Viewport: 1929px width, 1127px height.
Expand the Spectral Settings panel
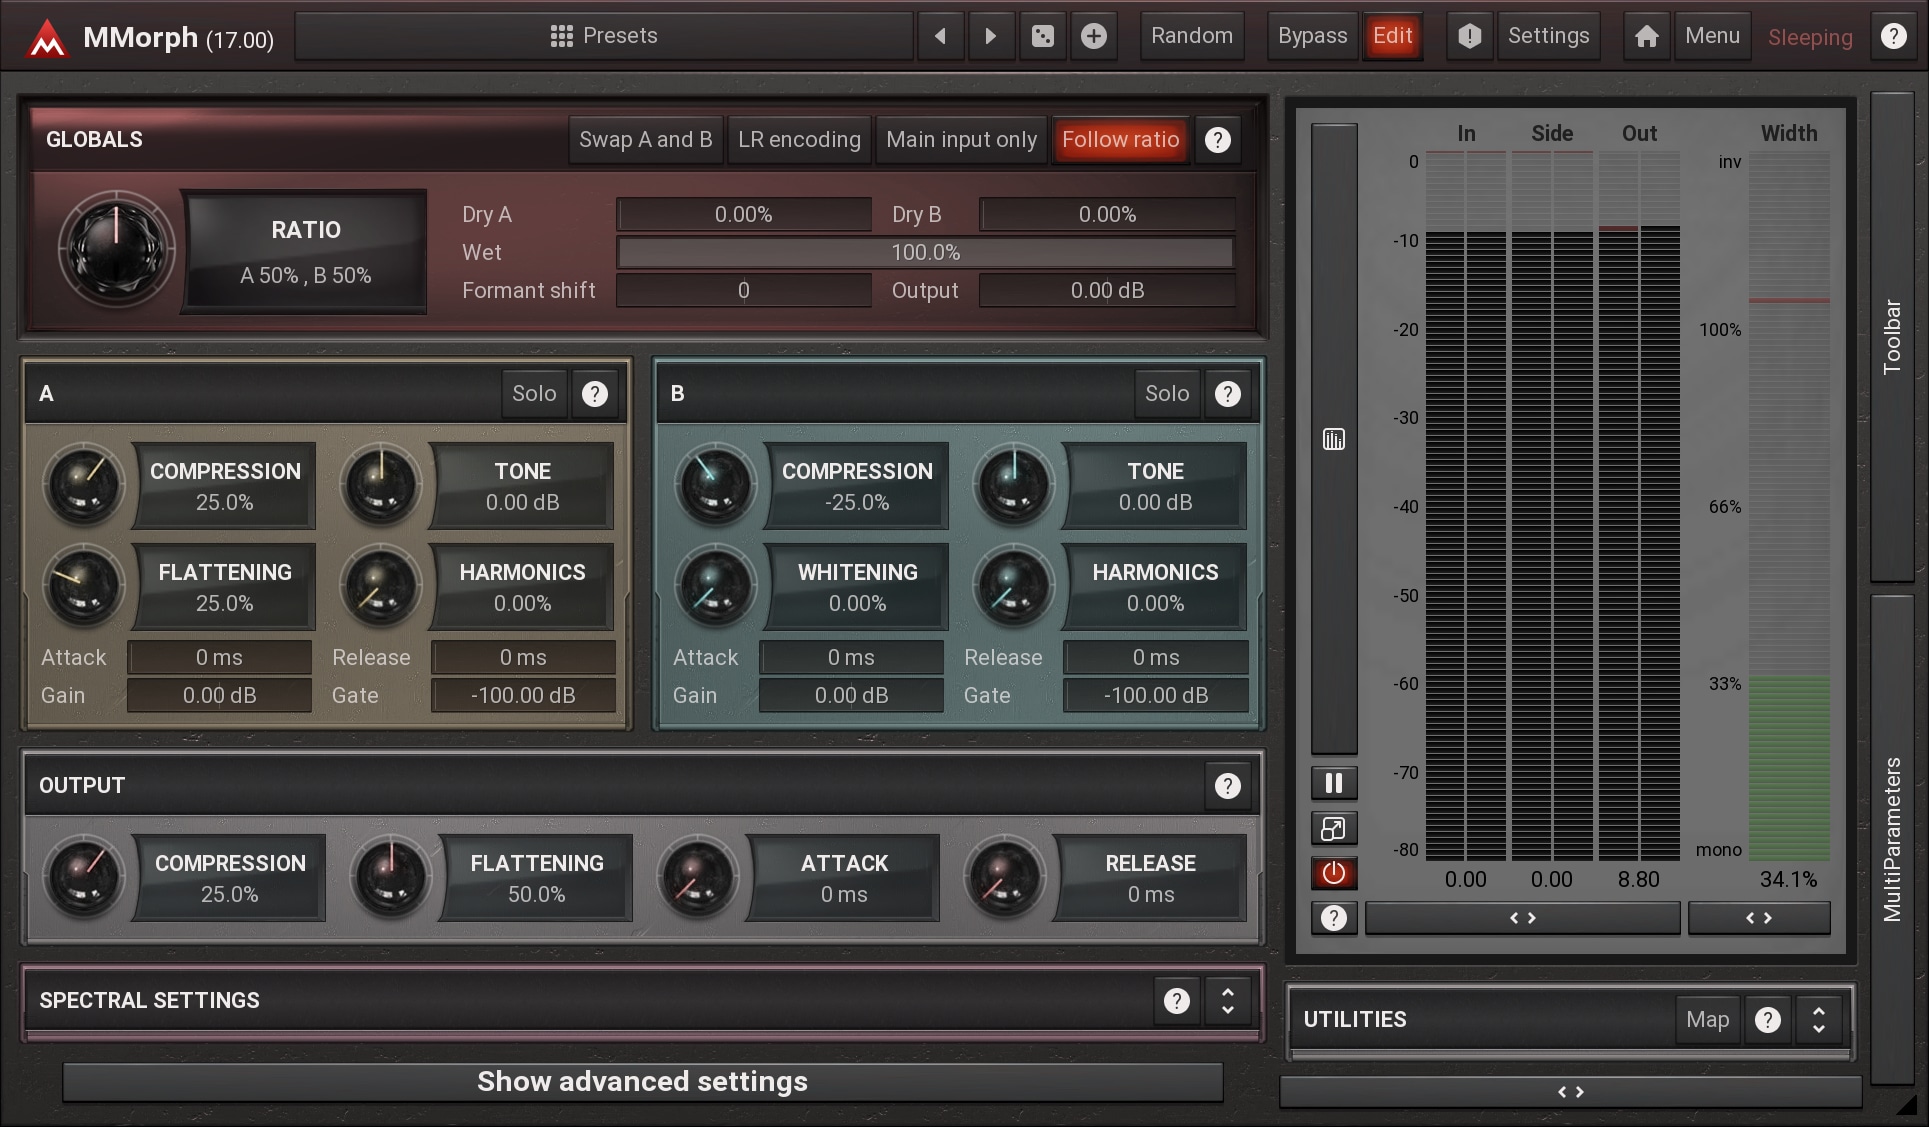[1227, 1000]
